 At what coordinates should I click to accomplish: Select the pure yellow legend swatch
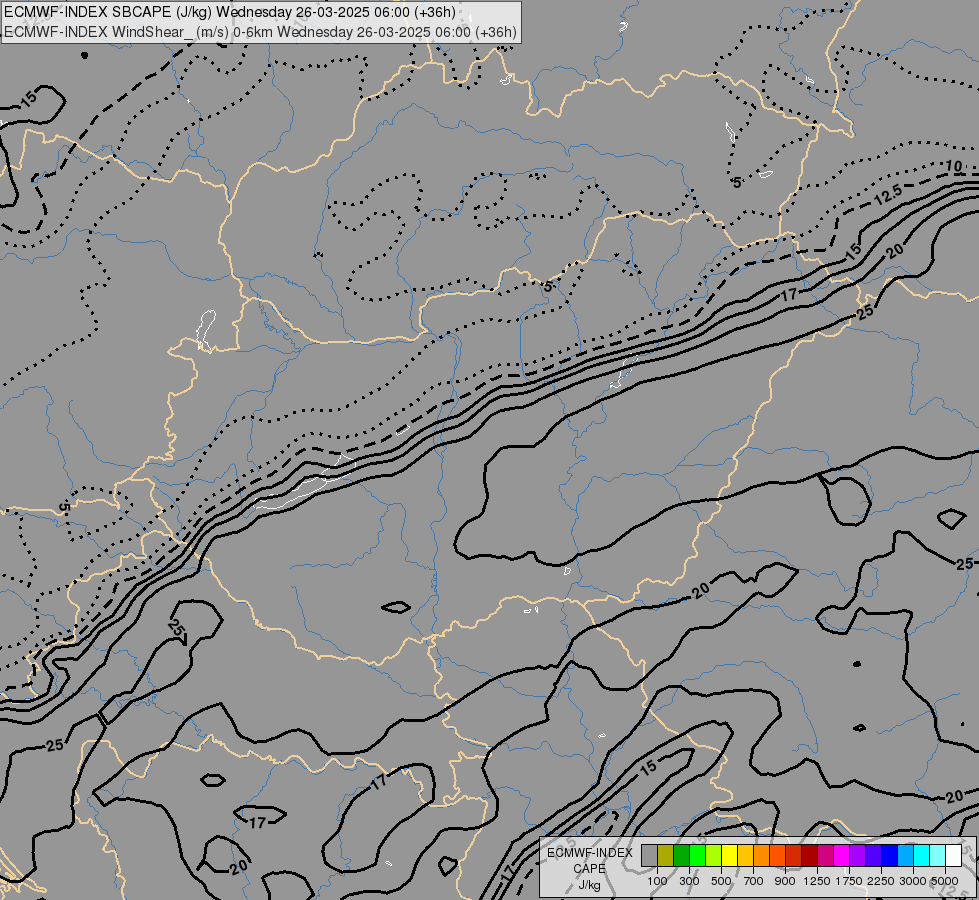coord(729,855)
